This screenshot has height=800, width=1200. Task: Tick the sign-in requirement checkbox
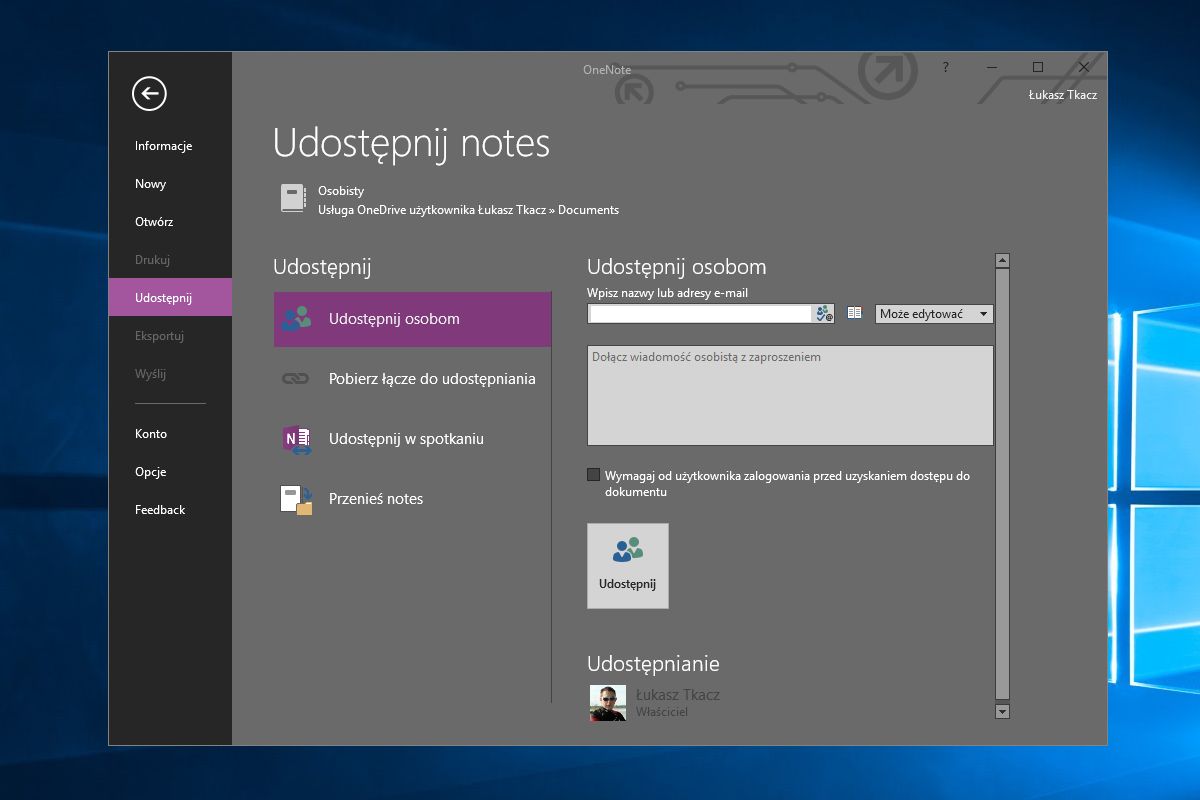(594, 475)
